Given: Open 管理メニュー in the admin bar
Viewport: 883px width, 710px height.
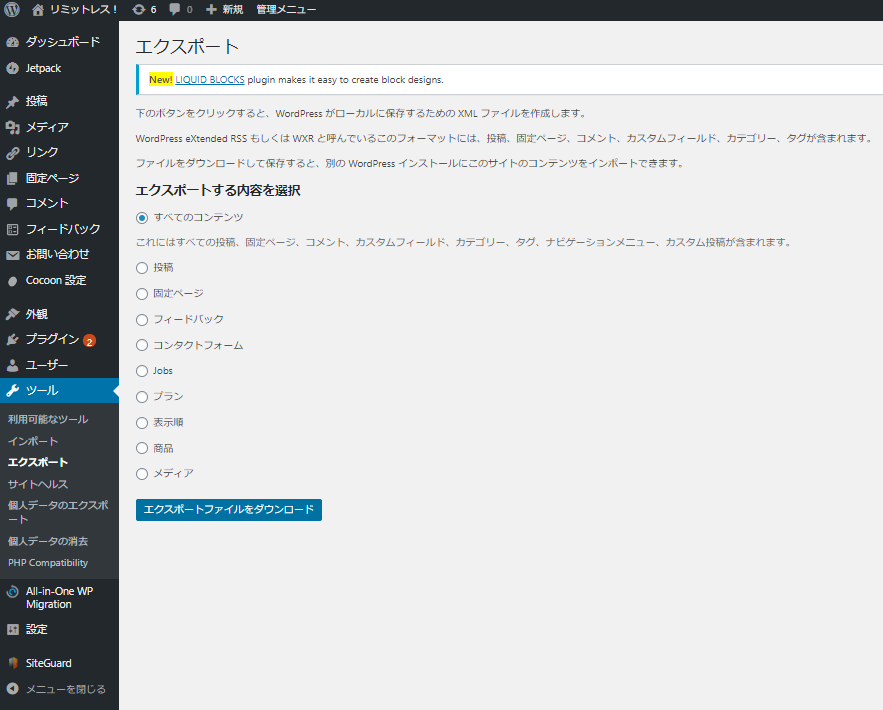Looking at the screenshot, I should pos(286,10).
